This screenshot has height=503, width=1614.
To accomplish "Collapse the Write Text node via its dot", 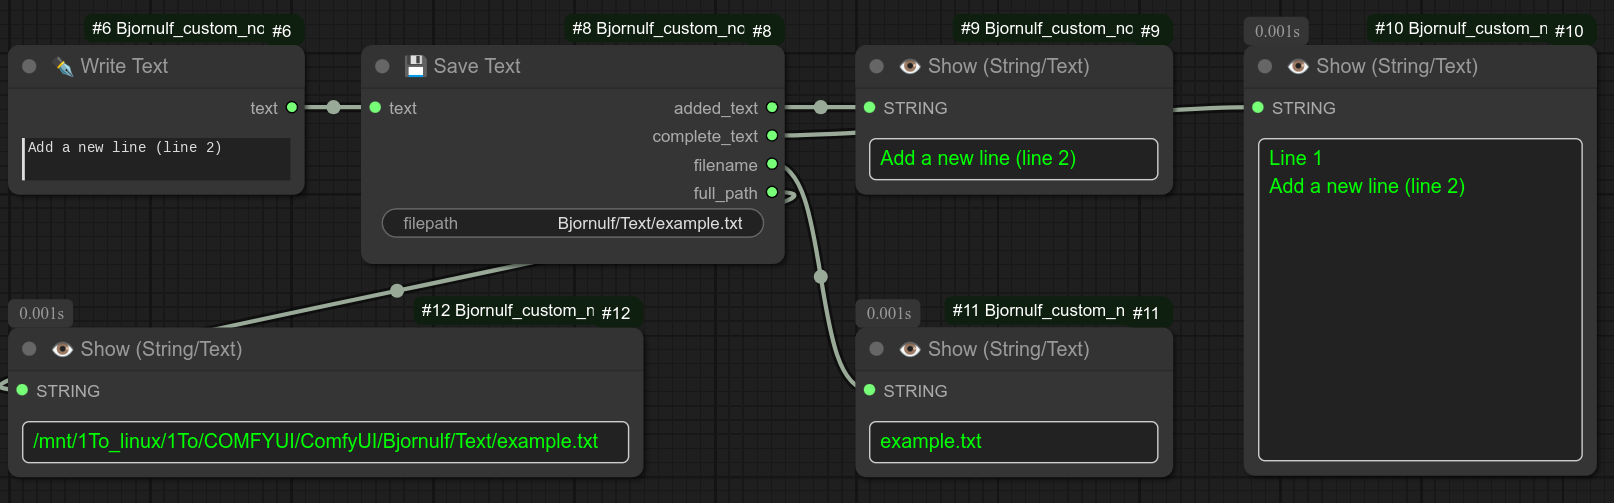I will pos(30,67).
